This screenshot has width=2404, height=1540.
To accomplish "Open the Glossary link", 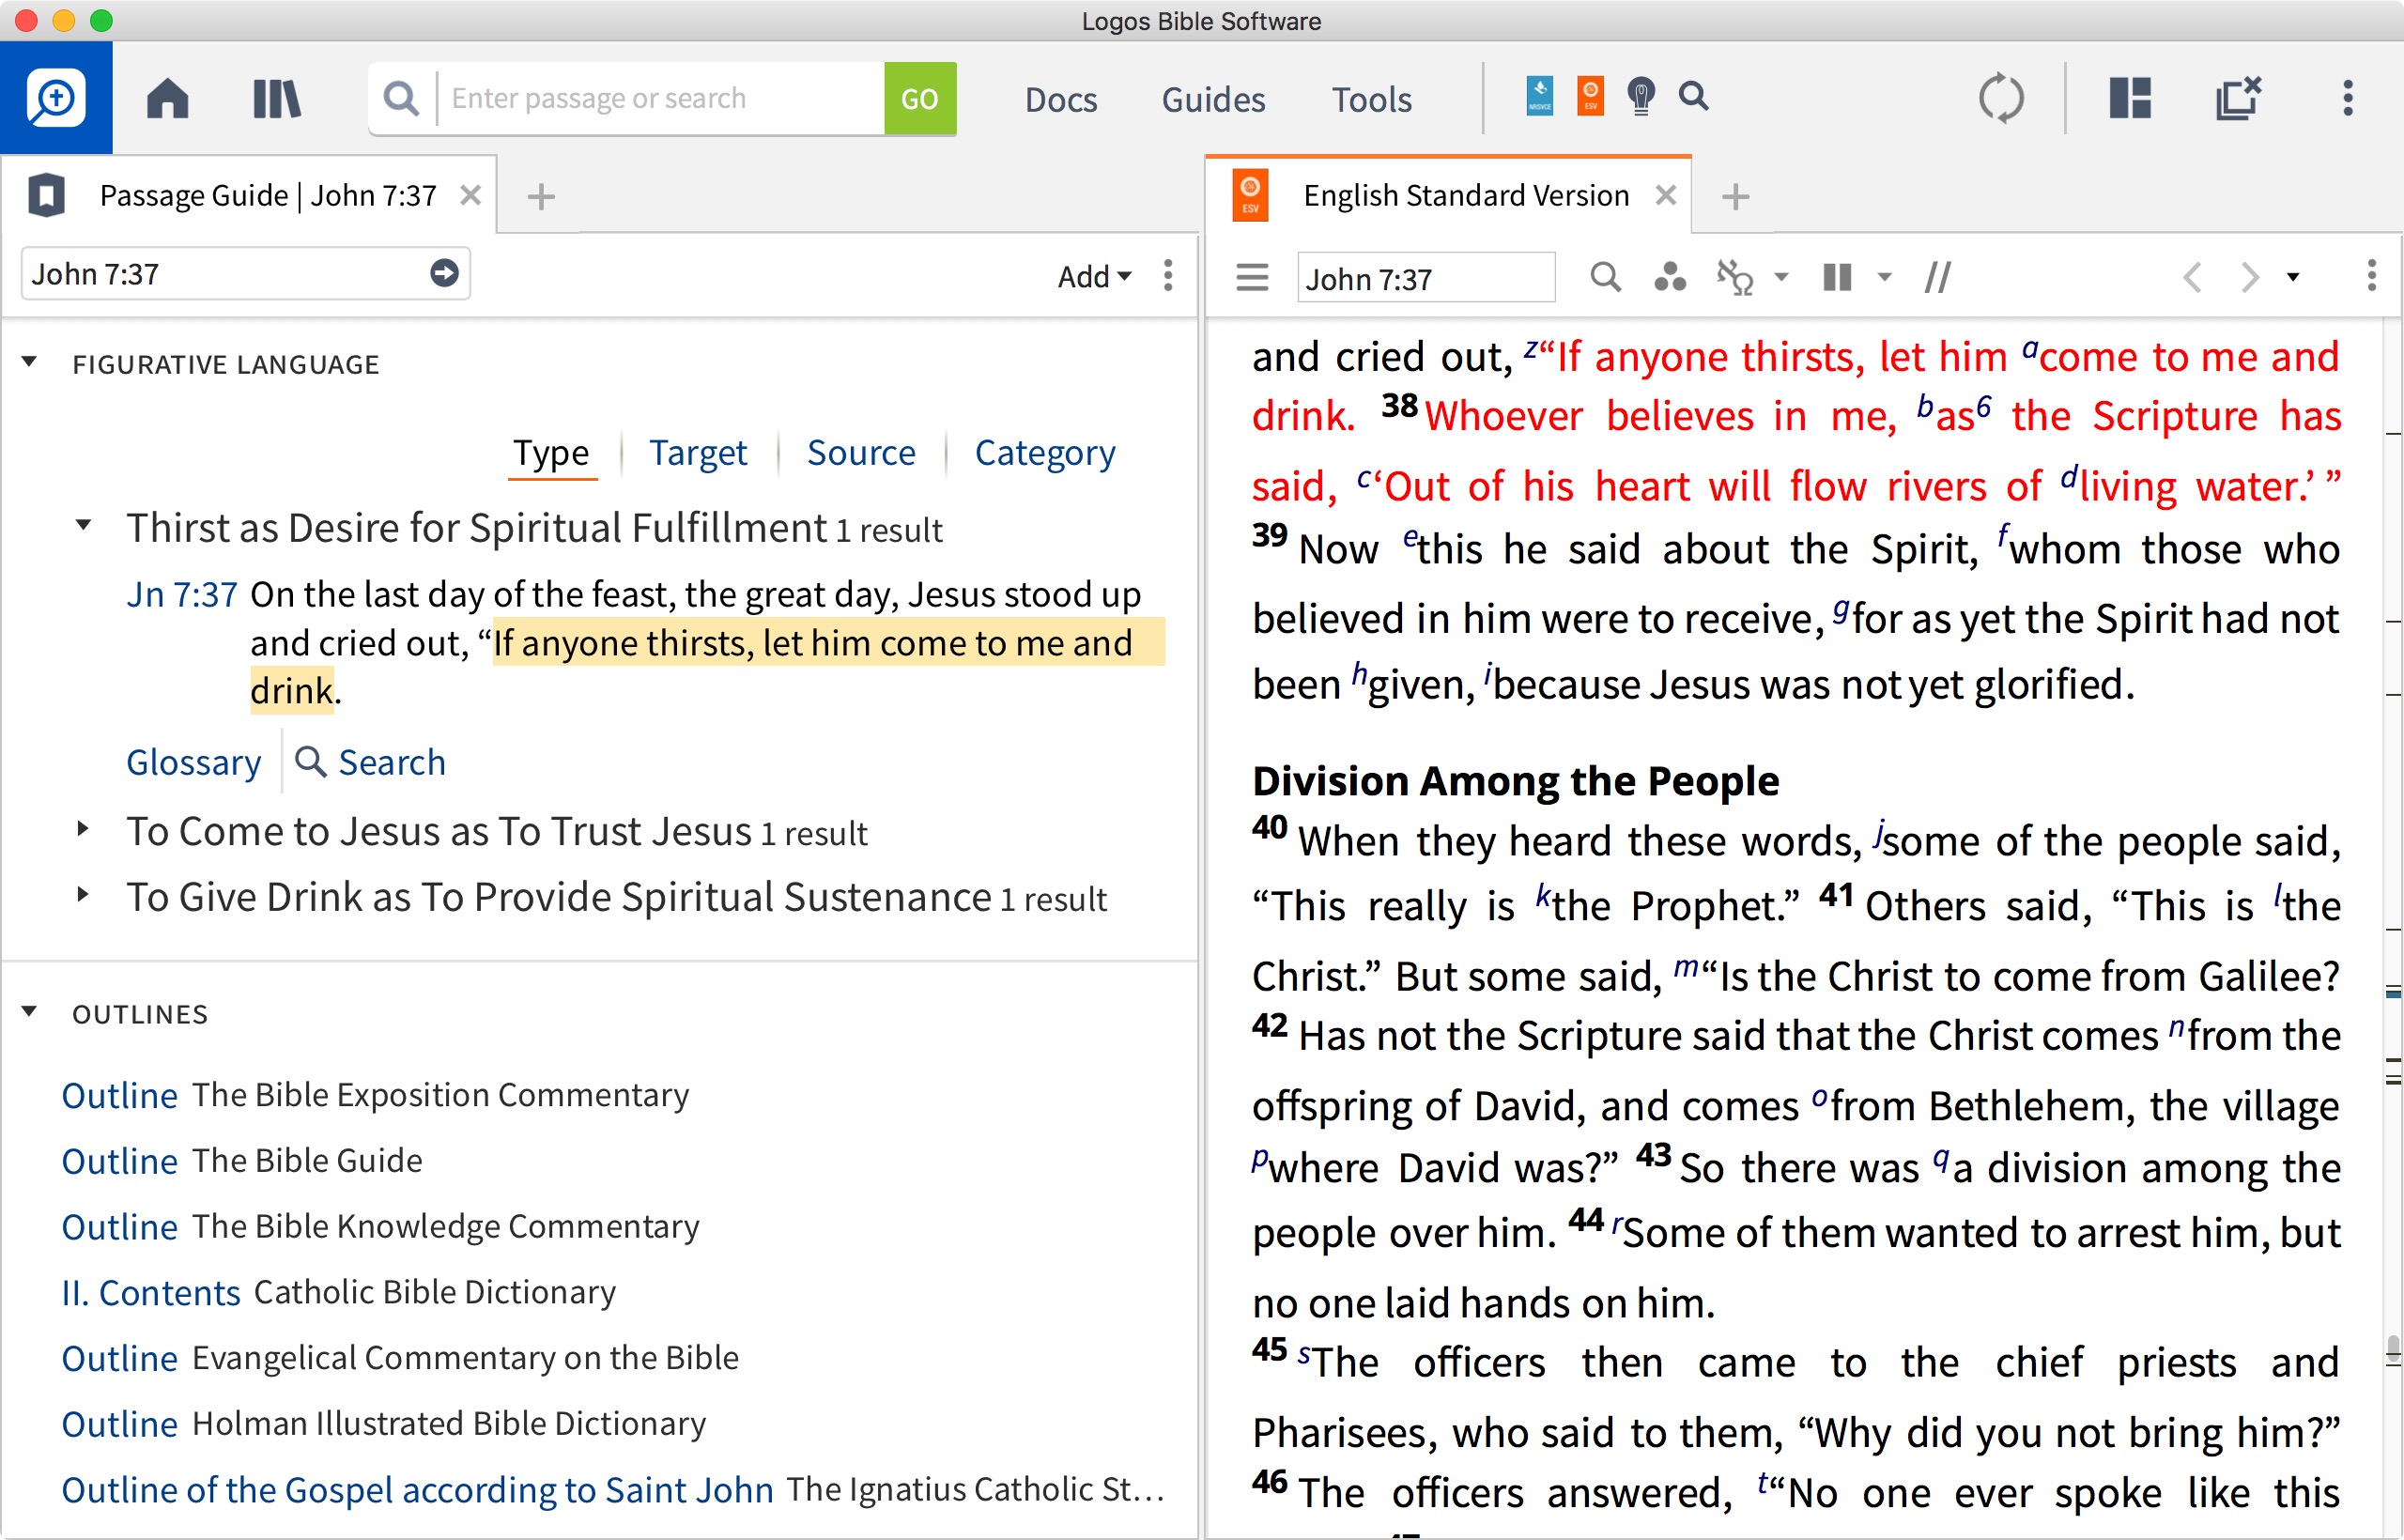I will tap(193, 762).
